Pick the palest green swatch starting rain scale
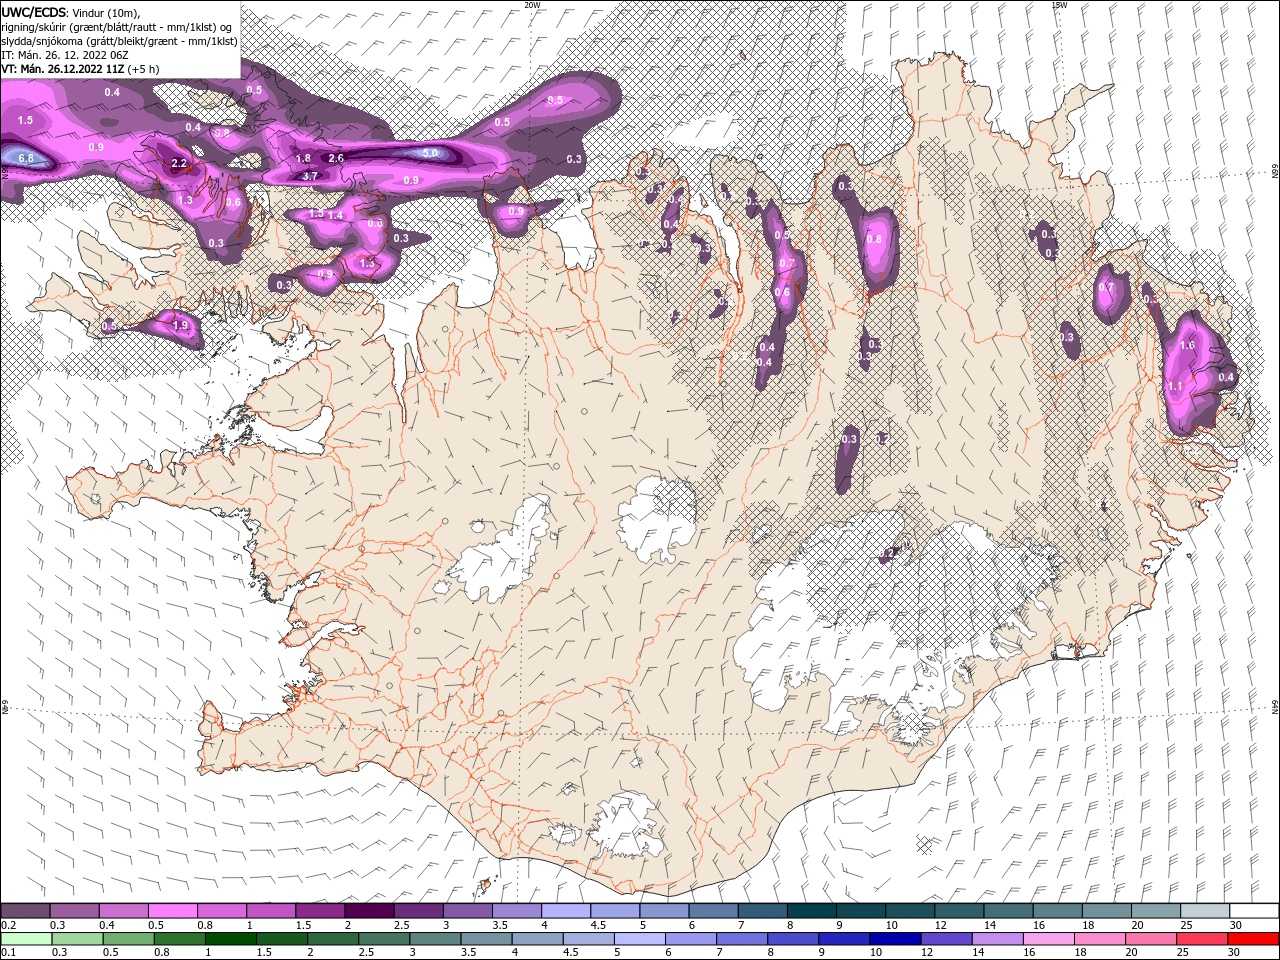 [x=26, y=939]
